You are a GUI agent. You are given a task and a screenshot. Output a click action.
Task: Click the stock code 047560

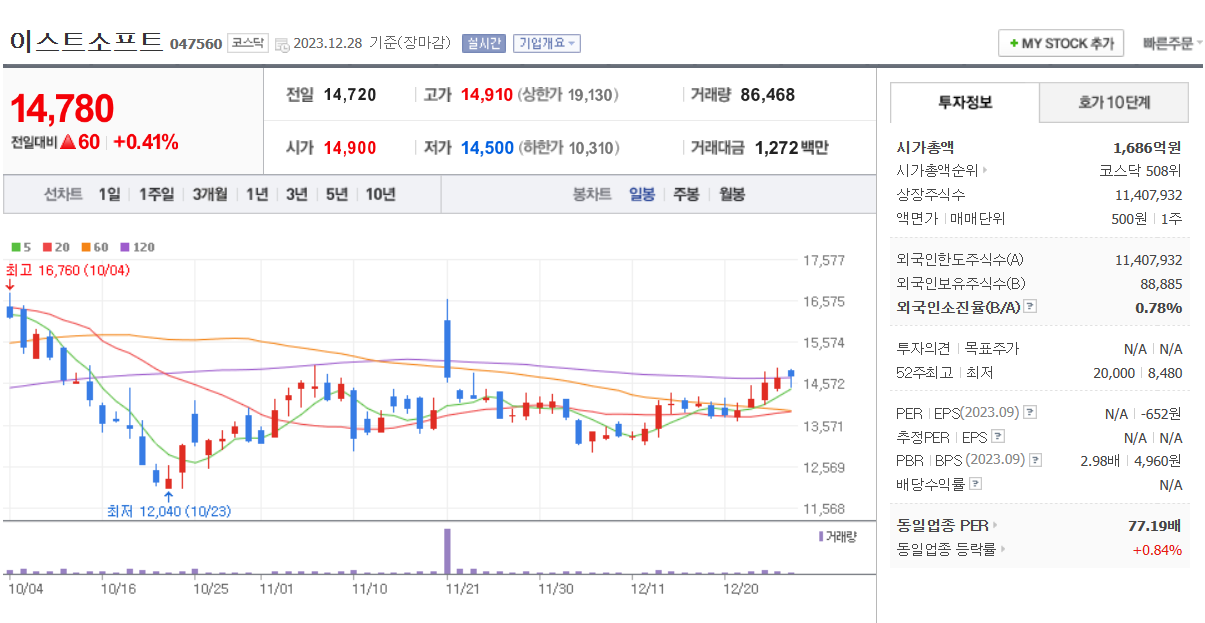(196, 44)
